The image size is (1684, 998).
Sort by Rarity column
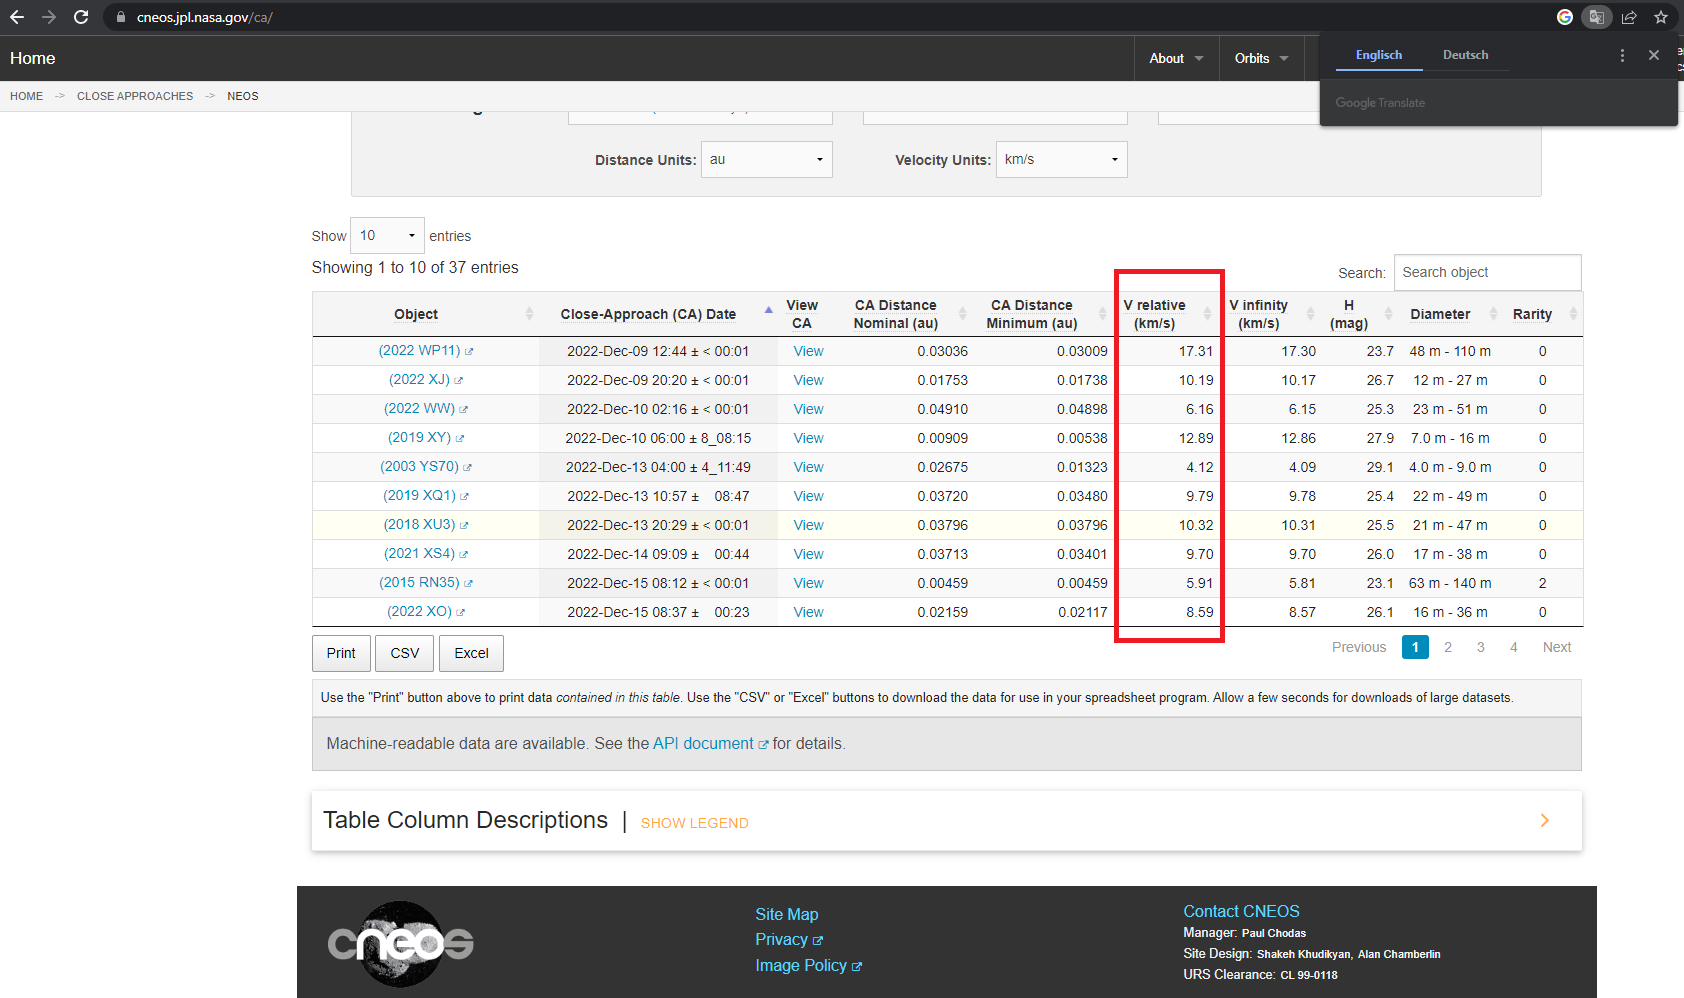coord(1542,314)
